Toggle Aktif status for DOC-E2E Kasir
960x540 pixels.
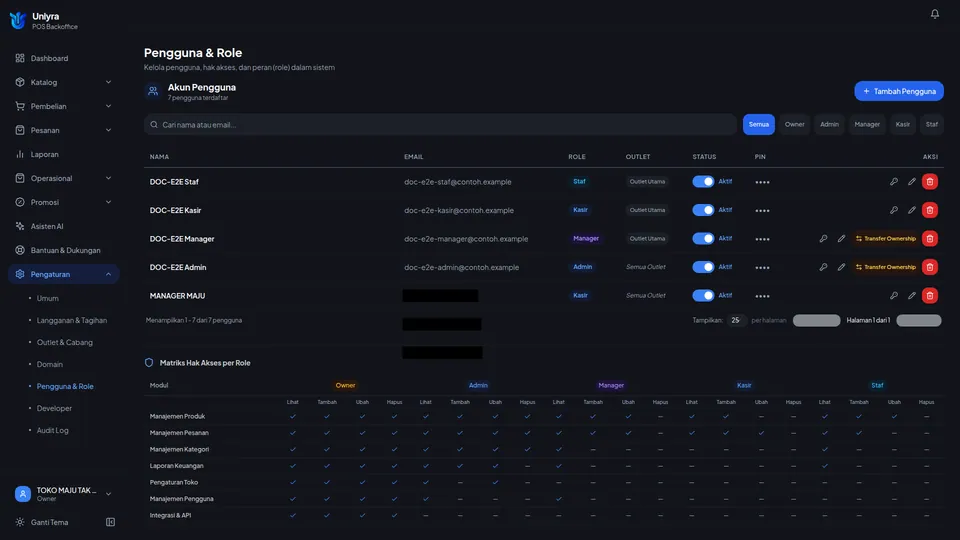point(703,210)
